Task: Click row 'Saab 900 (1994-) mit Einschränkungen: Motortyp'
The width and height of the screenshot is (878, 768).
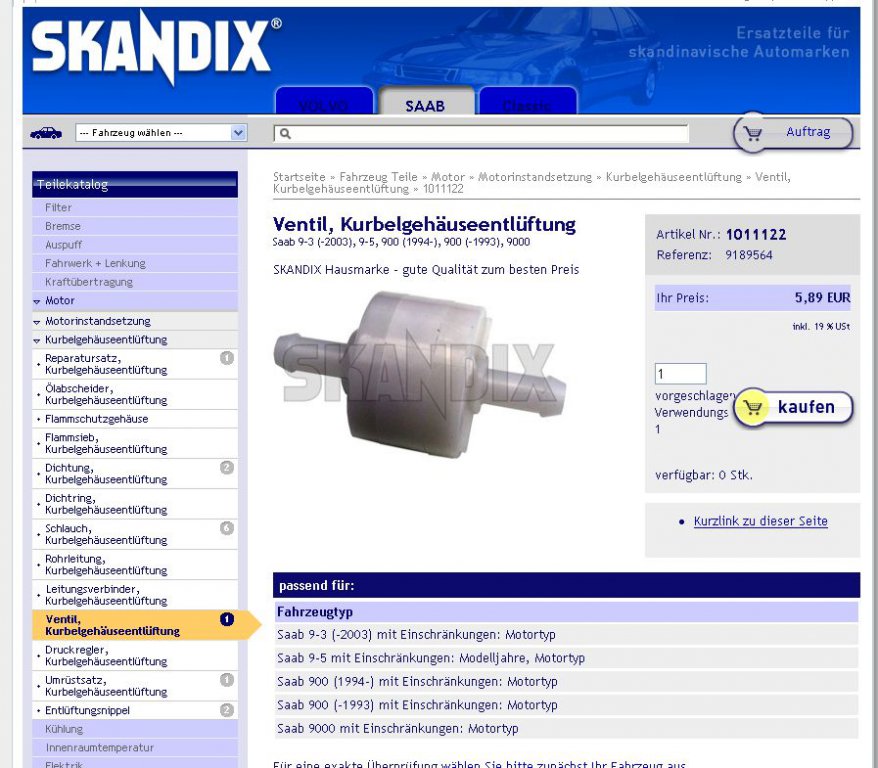Action: [x=566, y=682]
